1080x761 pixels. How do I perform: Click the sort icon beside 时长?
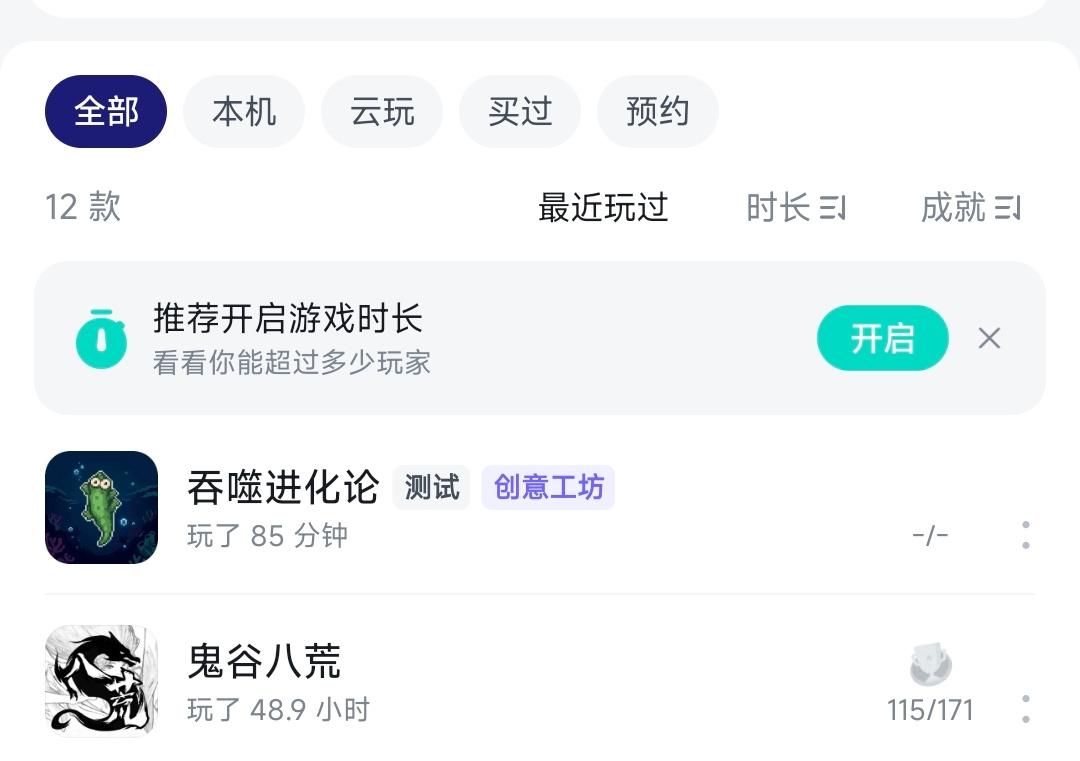pos(833,208)
